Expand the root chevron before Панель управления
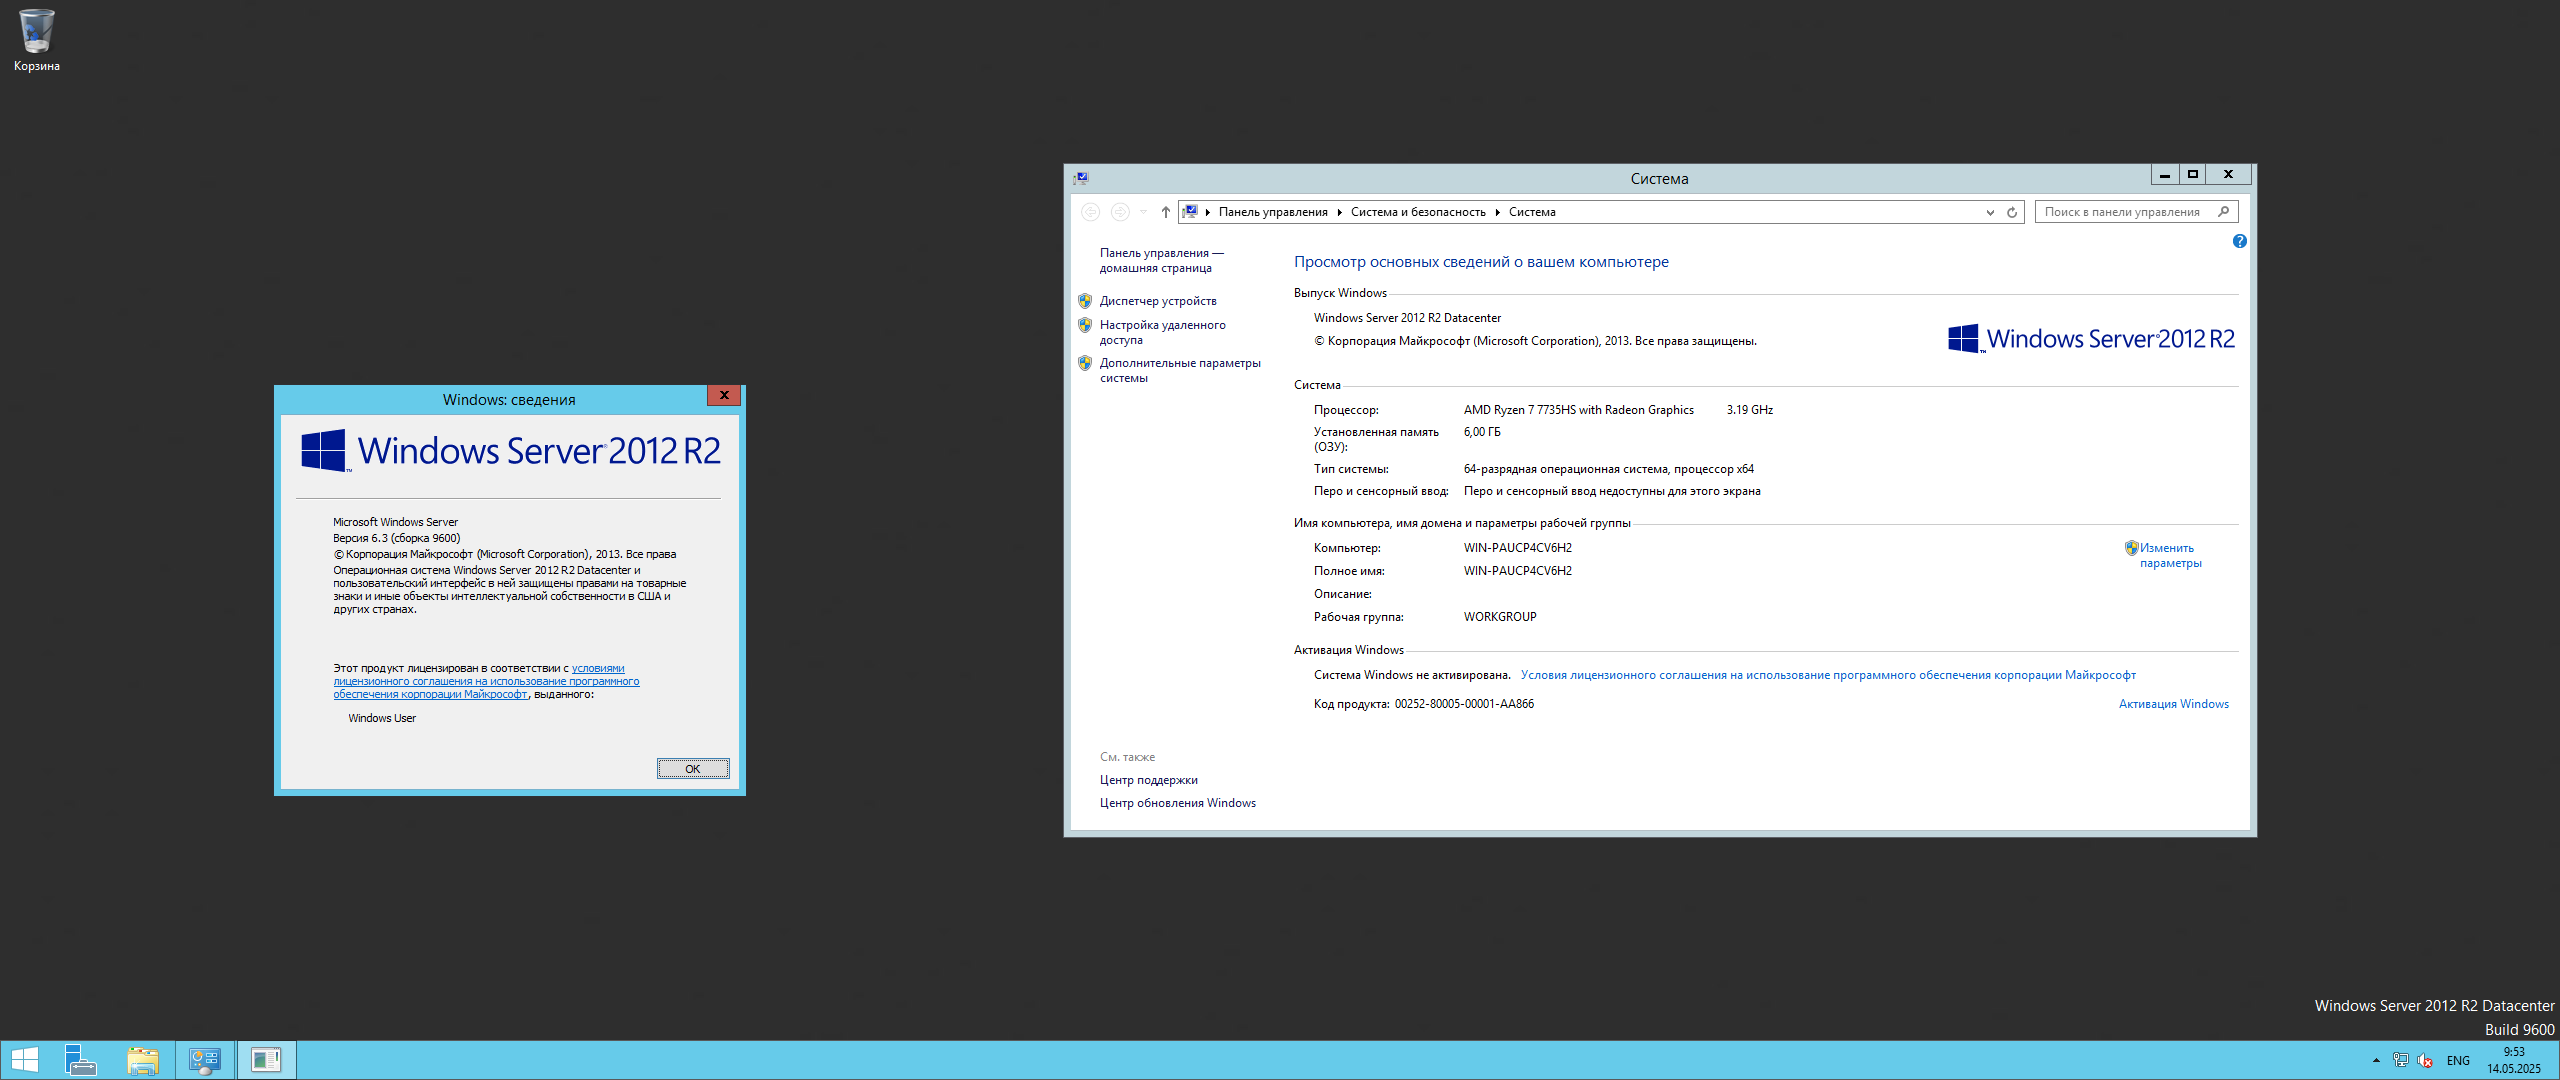 point(1208,212)
